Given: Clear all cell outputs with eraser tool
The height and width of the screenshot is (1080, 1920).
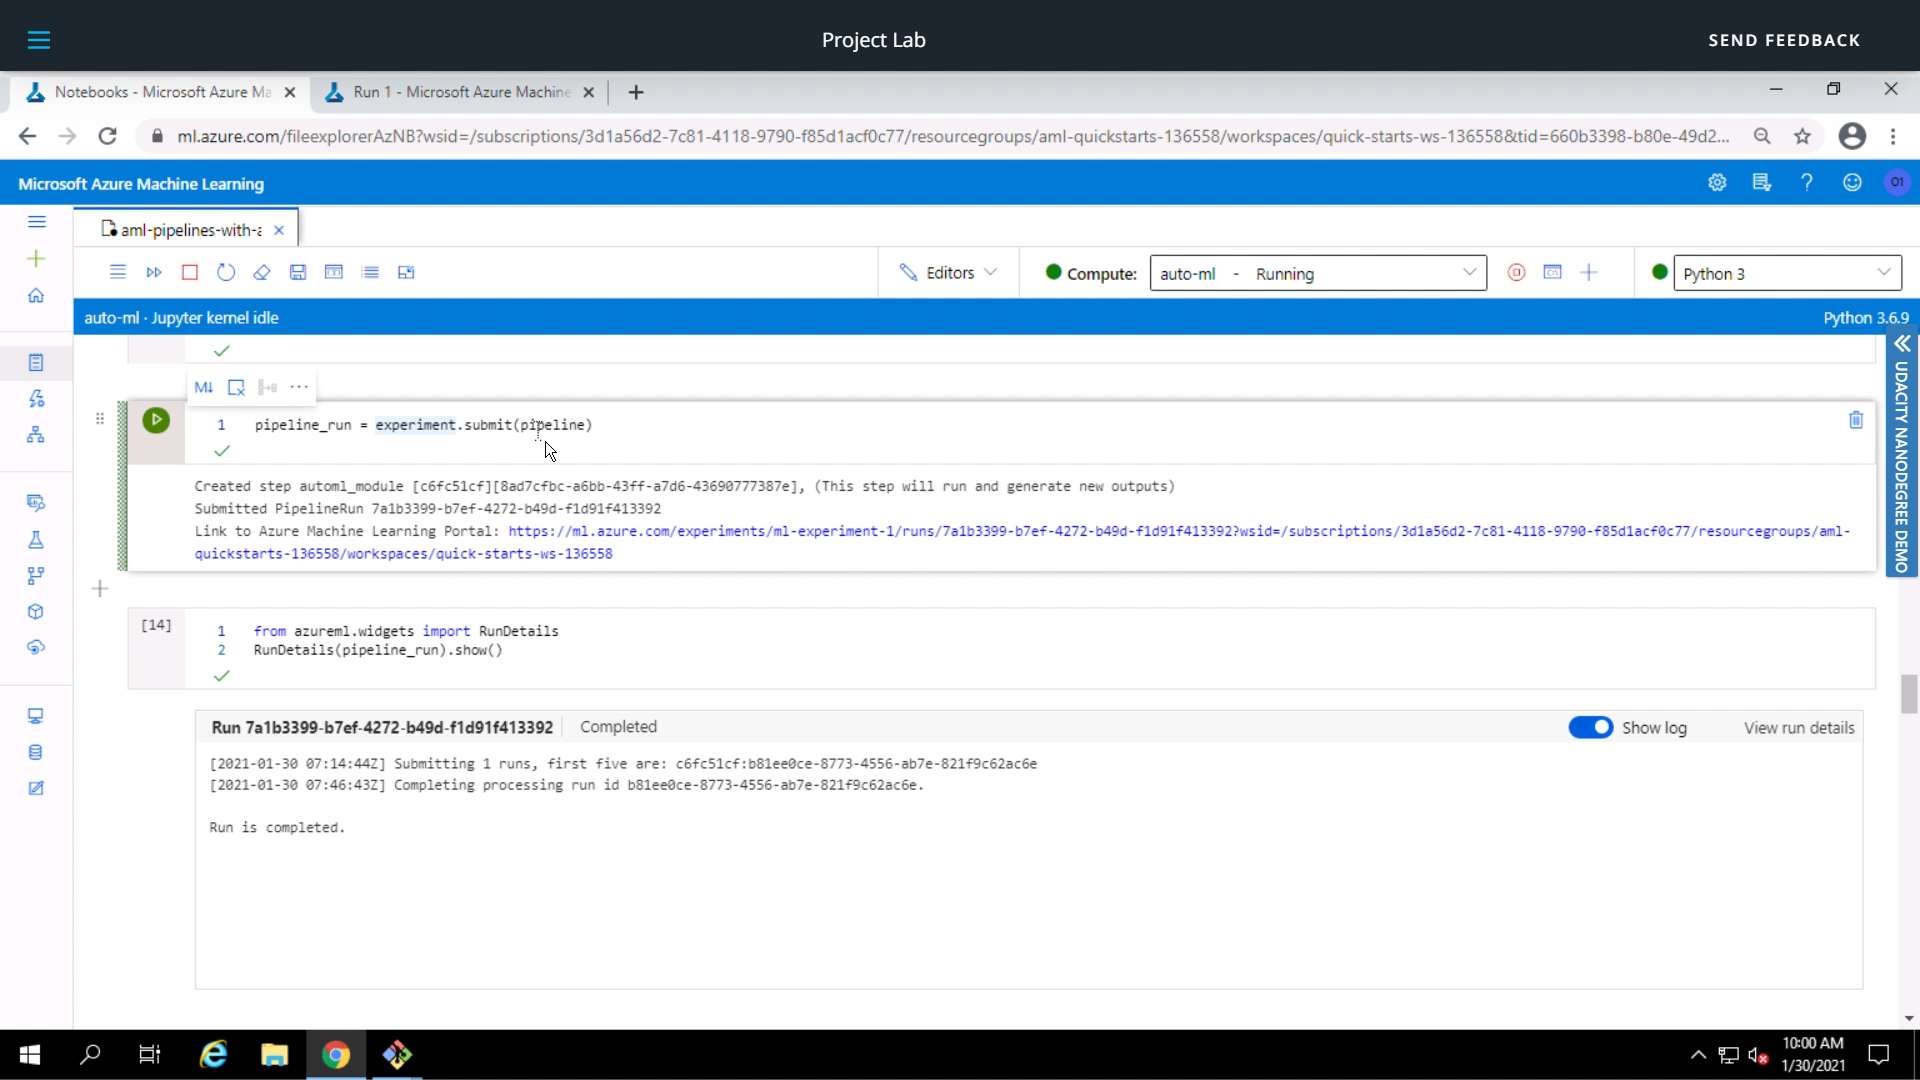Looking at the screenshot, I should pyautogui.click(x=262, y=271).
